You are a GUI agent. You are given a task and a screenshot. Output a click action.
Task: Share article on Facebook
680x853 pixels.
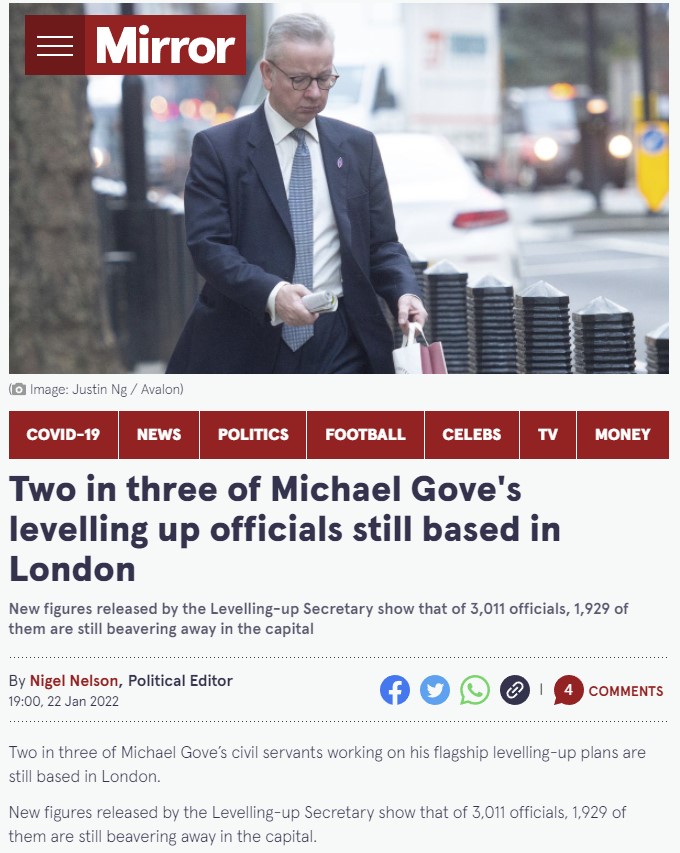(x=395, y=690)
